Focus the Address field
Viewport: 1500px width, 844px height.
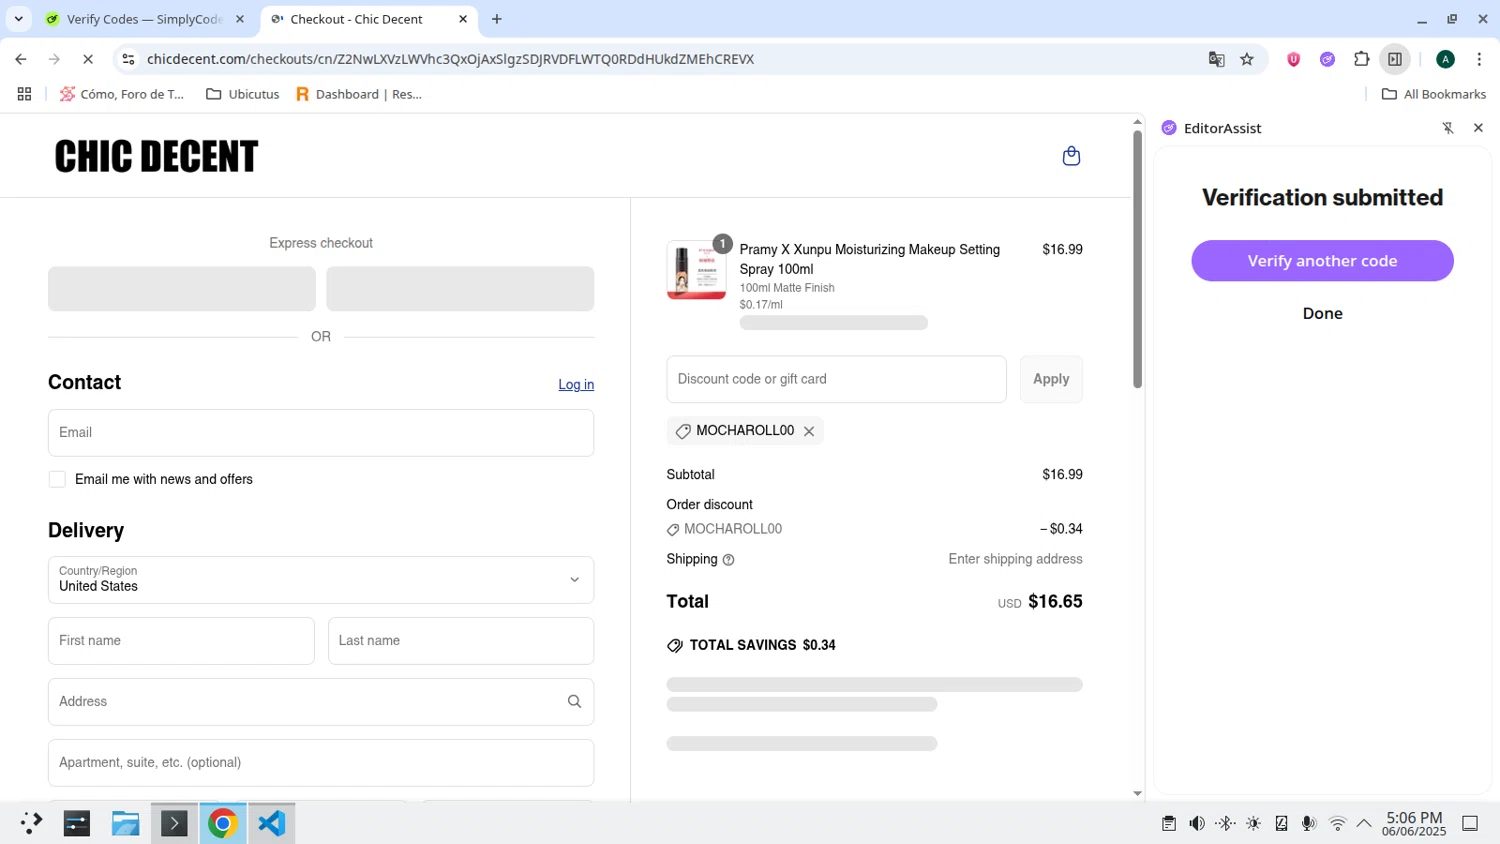(x=321, y=702)
